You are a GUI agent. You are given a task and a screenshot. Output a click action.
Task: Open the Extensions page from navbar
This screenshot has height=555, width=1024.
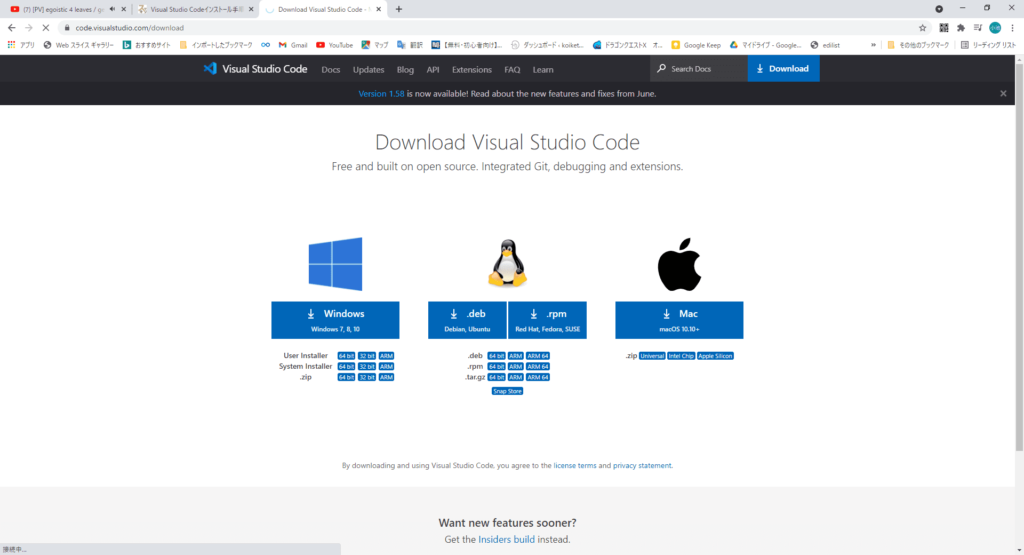471,69
